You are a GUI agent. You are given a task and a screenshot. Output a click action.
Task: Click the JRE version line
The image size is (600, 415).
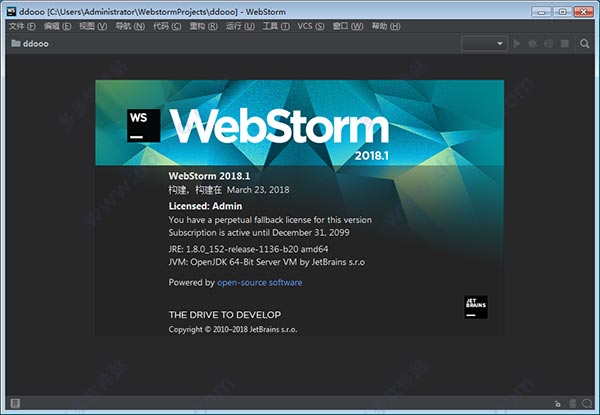[248, 249]
